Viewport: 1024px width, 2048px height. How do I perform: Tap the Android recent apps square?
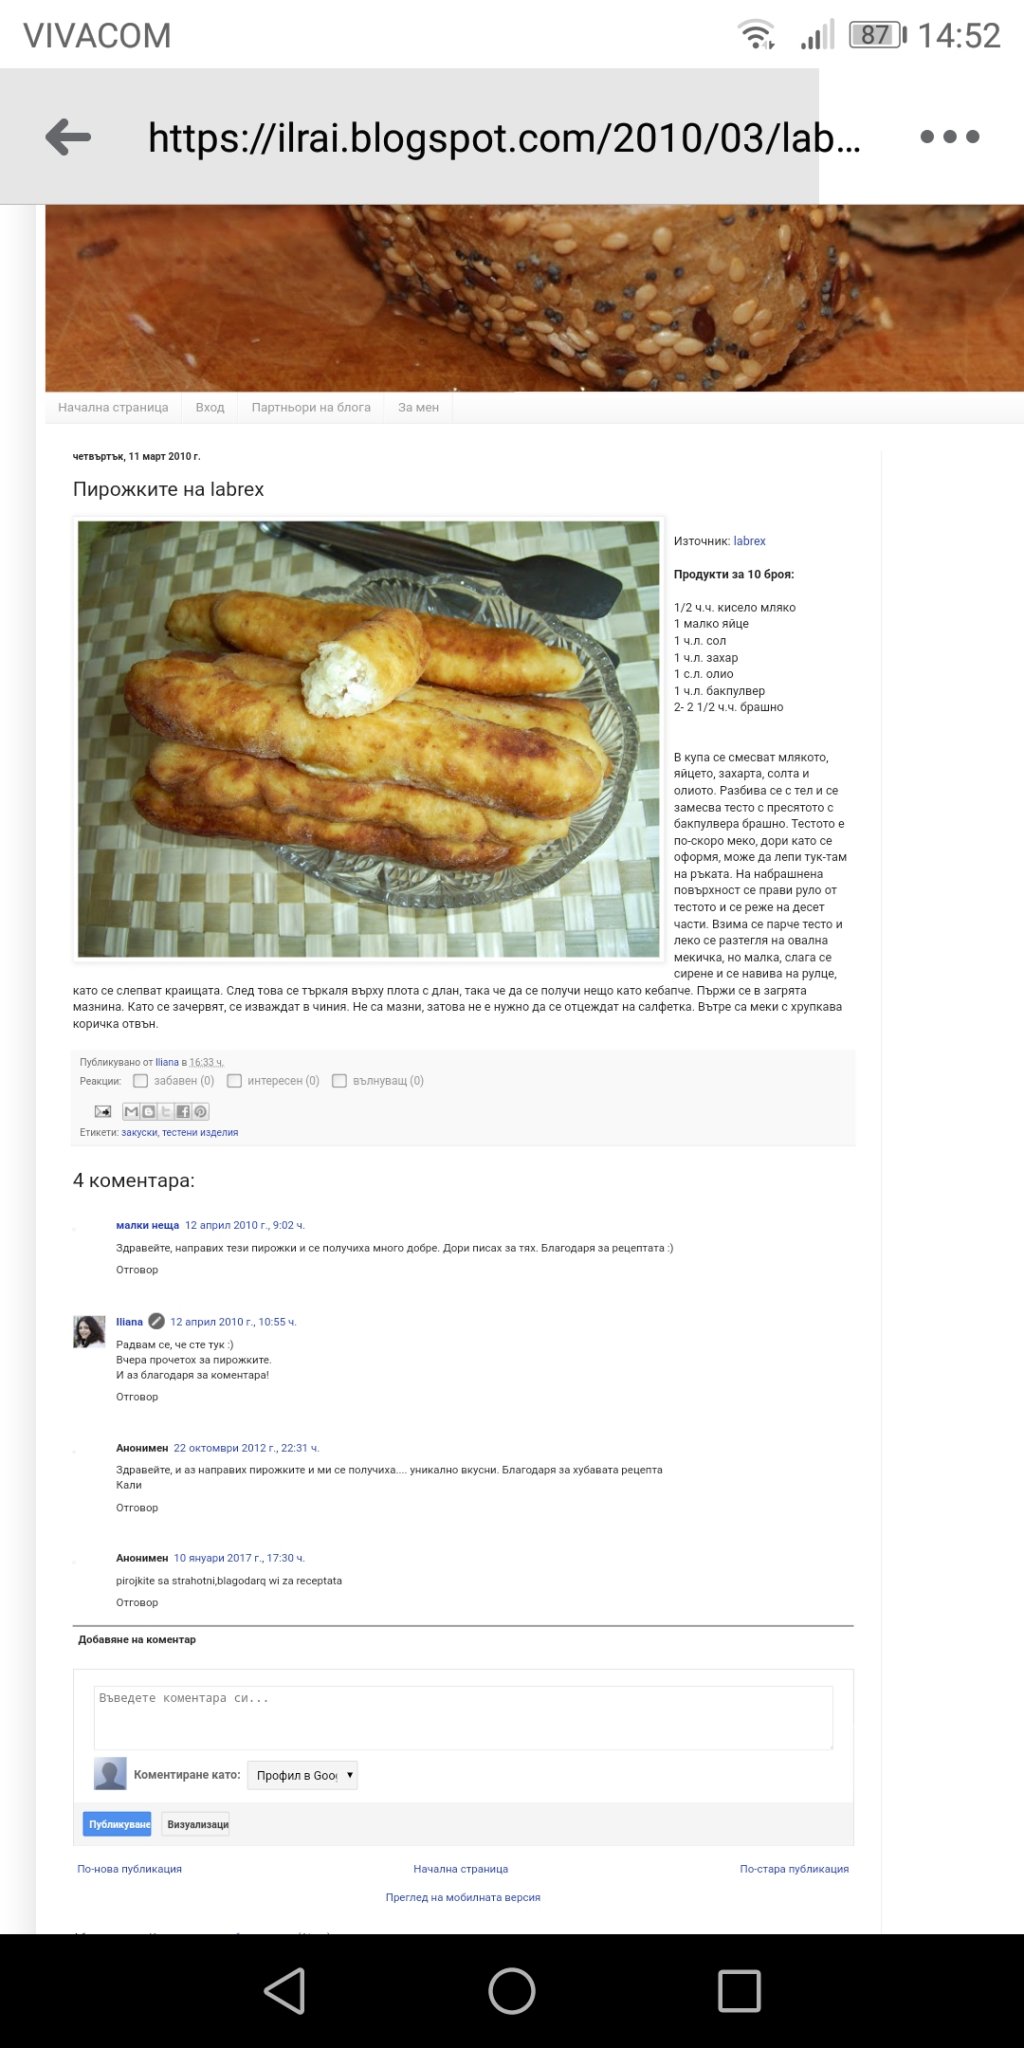click(739, 1990)
